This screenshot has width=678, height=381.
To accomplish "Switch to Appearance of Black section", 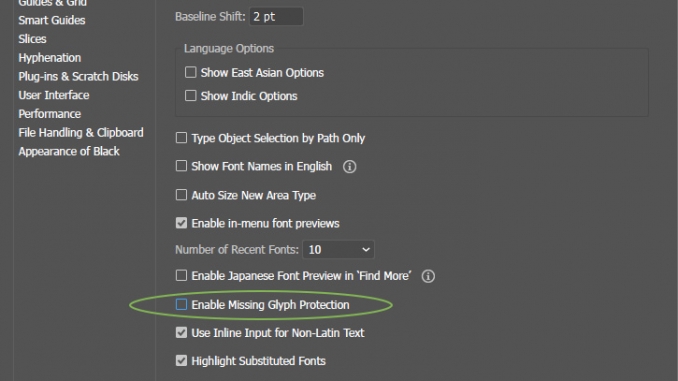I will point(69,151).
